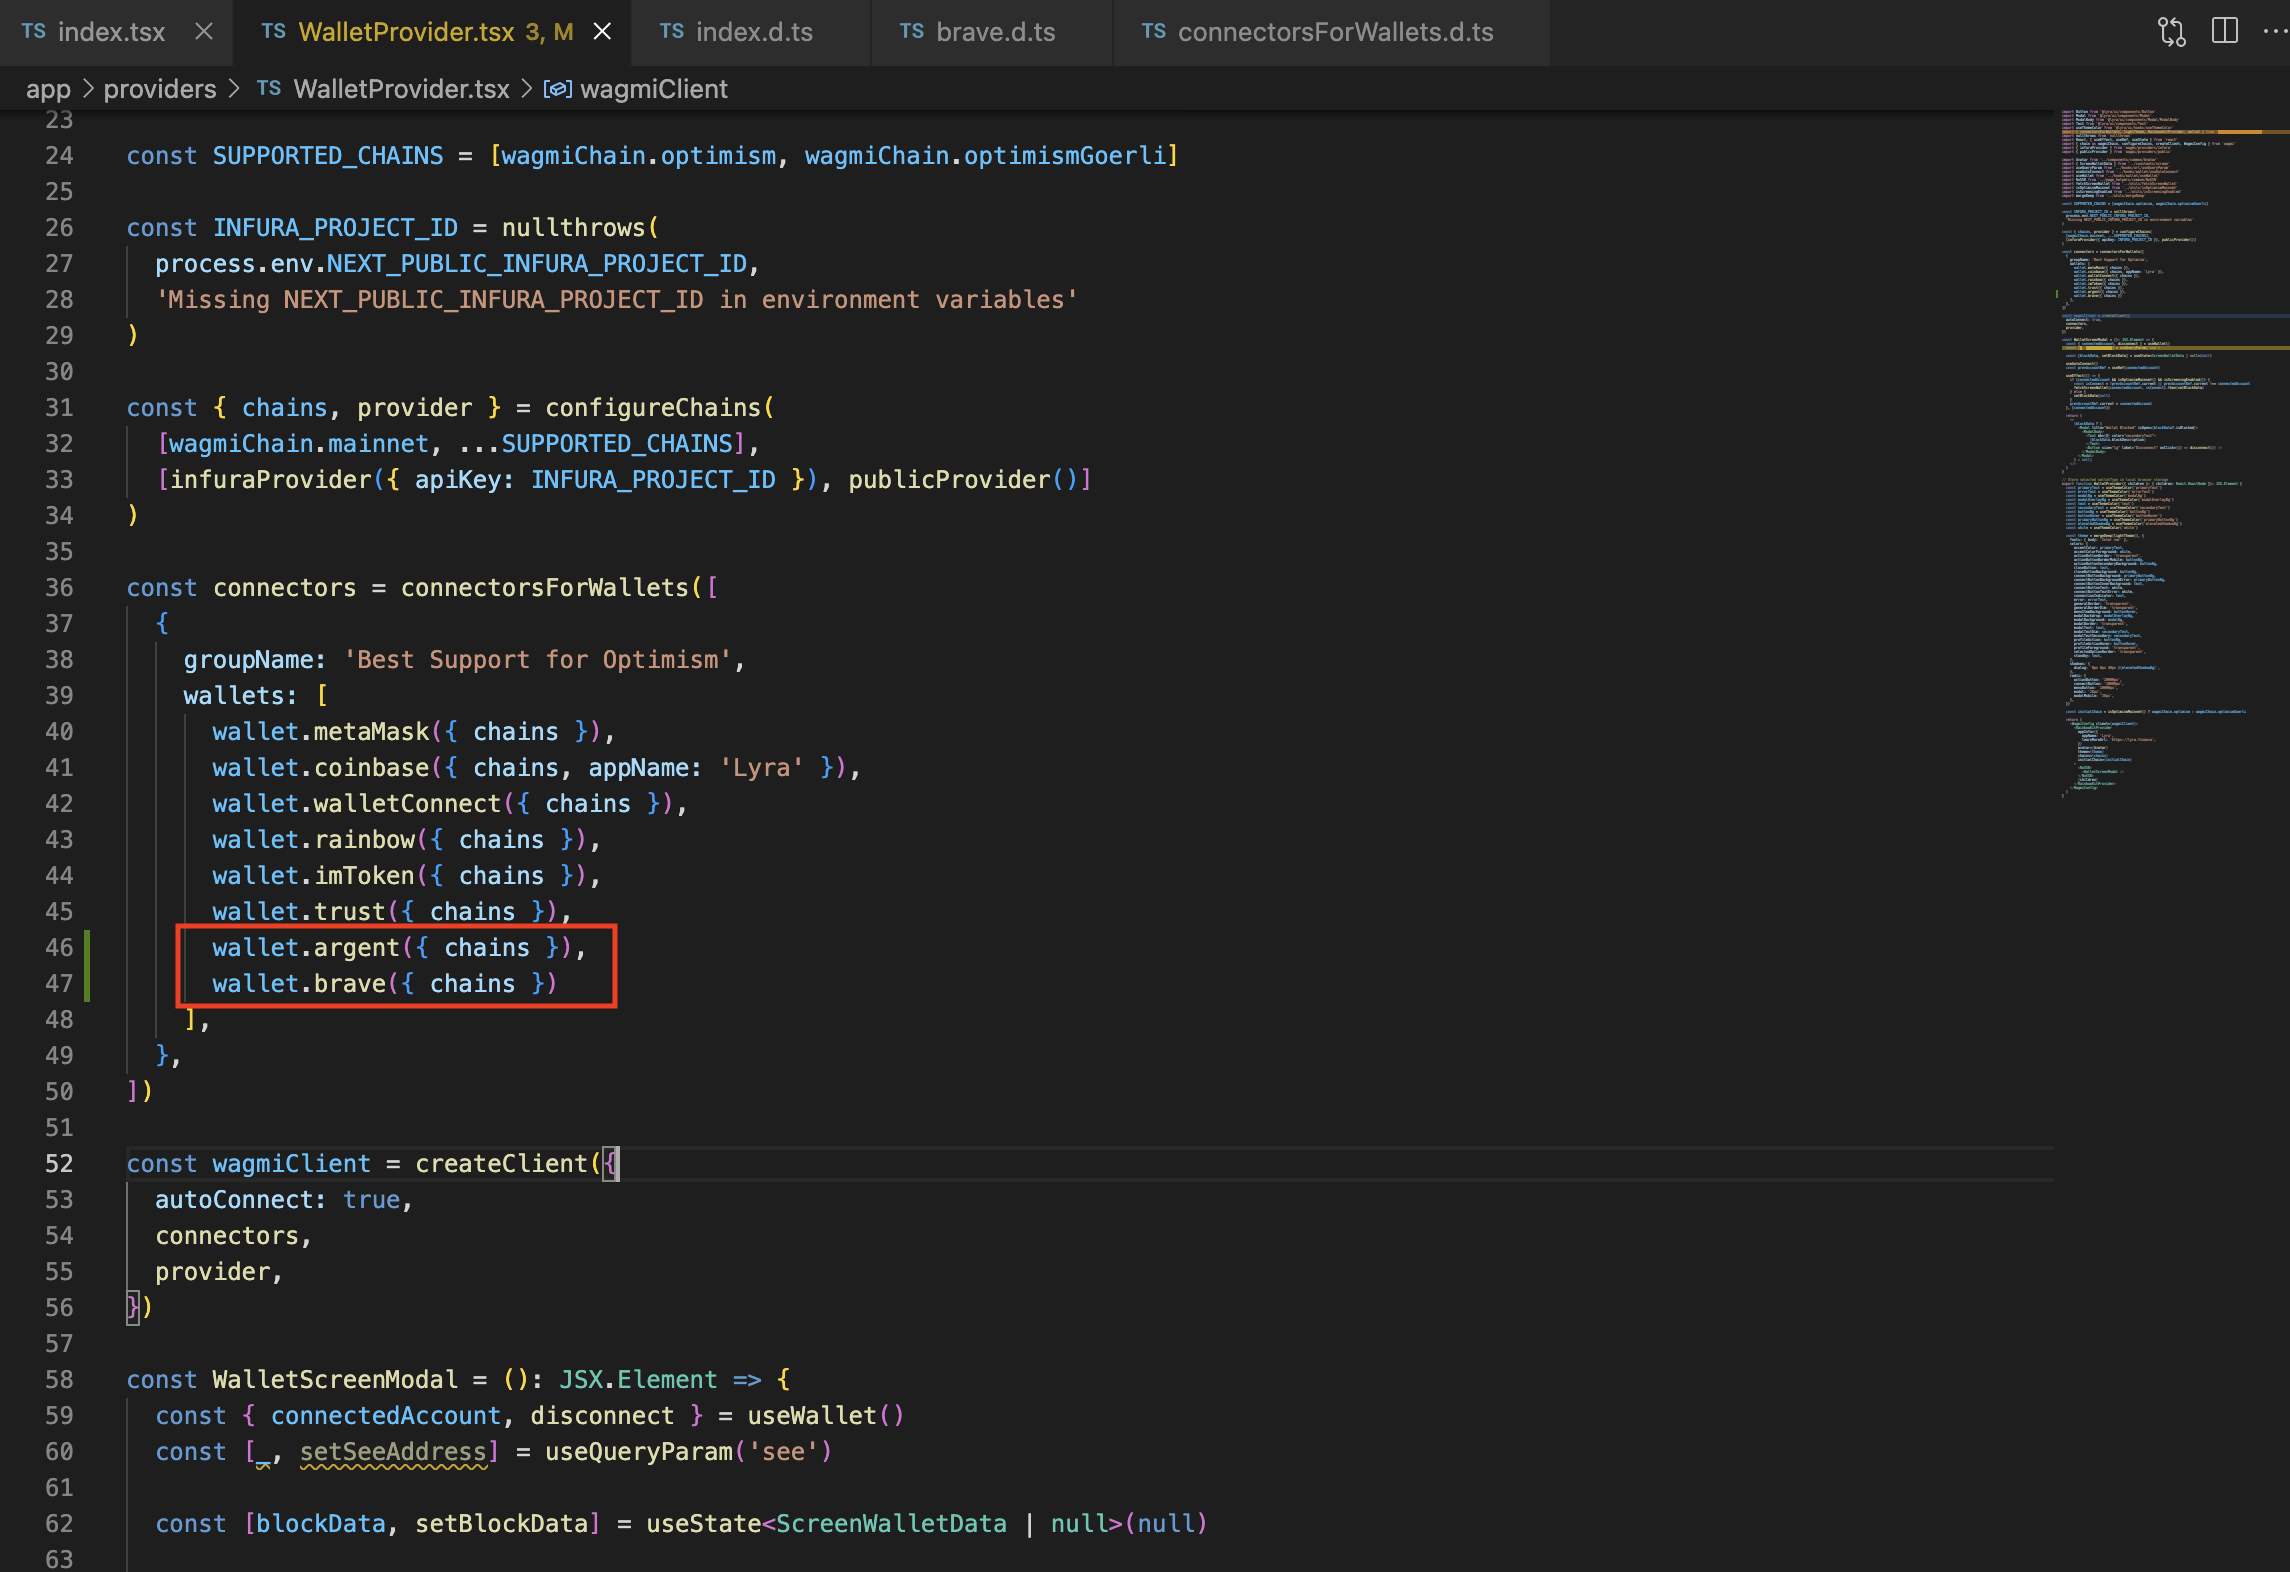This screenshot has height=1572, width=2290.
Task: Click wallet.coinbase entry
Action: [536, 768]
